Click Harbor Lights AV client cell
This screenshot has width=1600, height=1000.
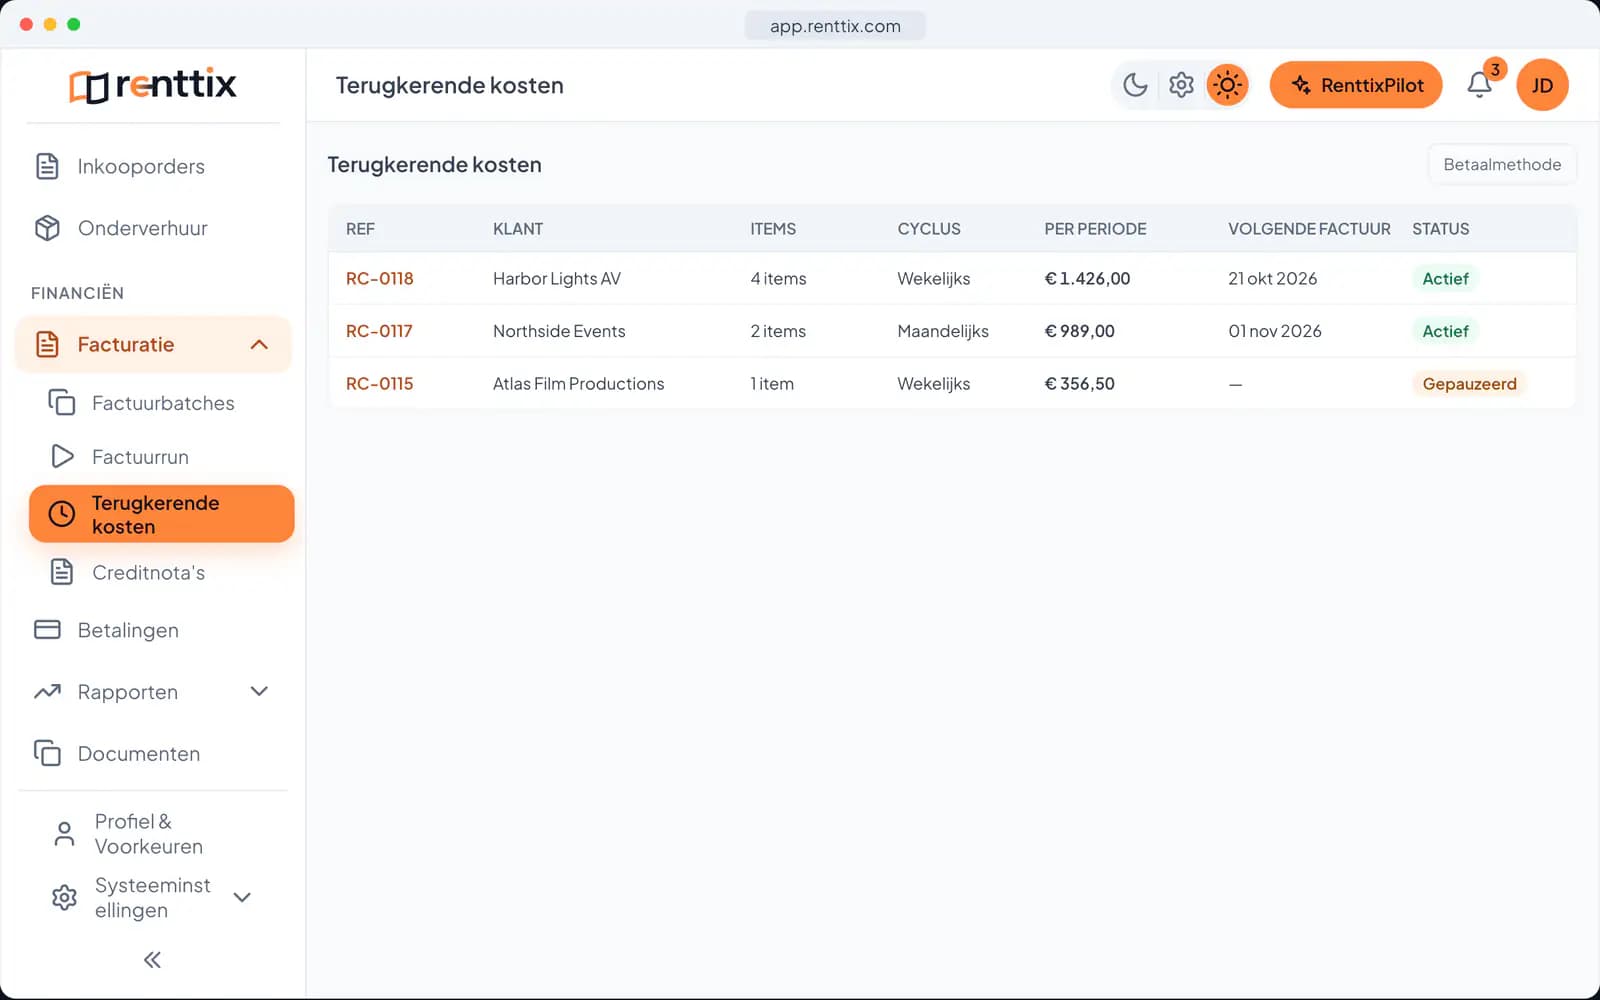click(x=557, y=279)
